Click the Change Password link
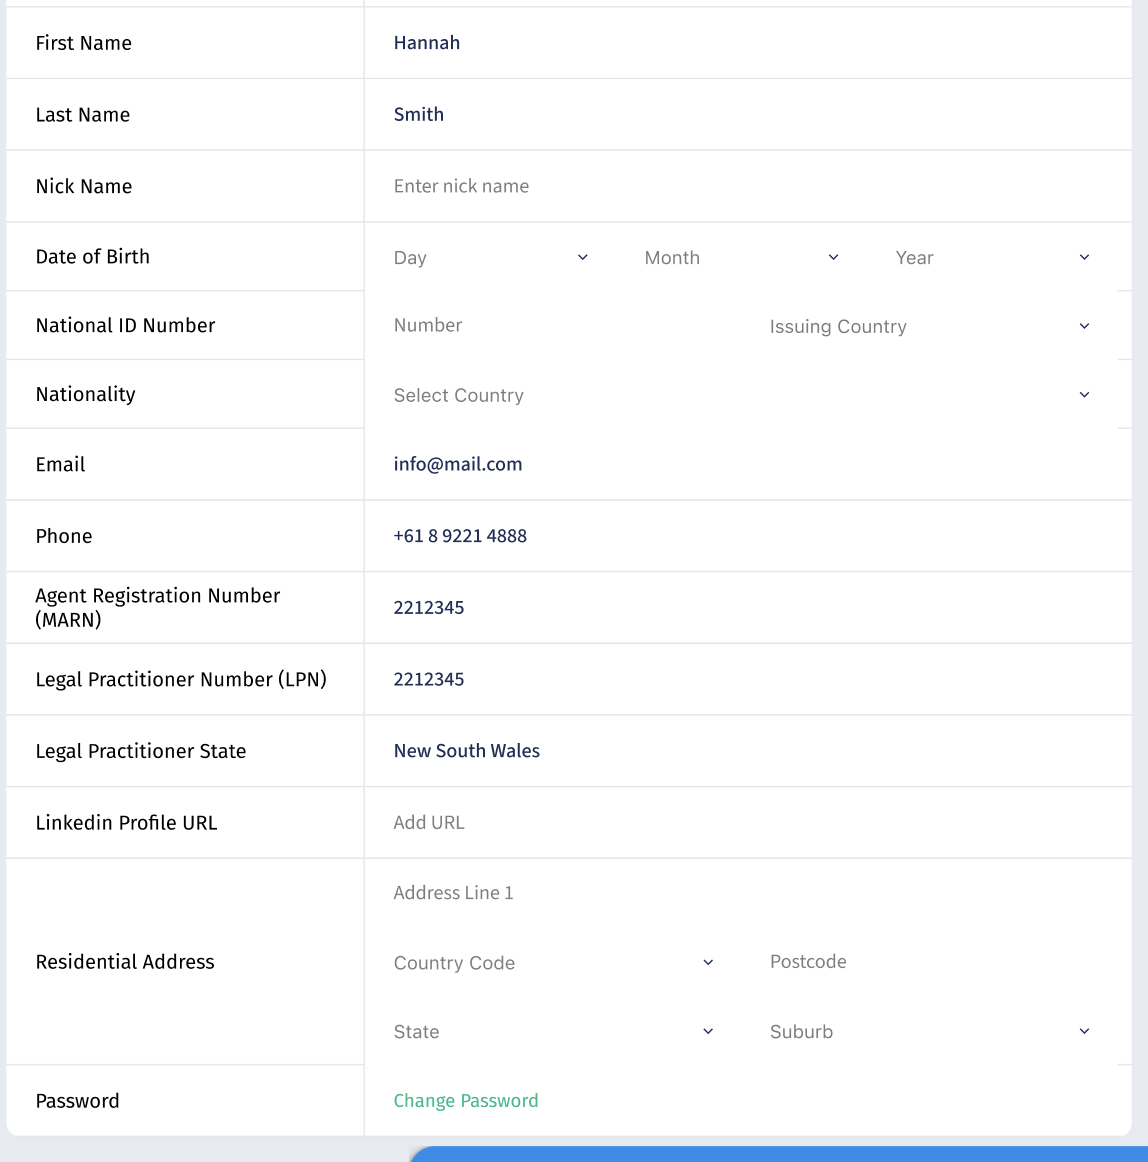Image resolution: width=1148 pixels, height=1162 pixels. click(466, 1101)
